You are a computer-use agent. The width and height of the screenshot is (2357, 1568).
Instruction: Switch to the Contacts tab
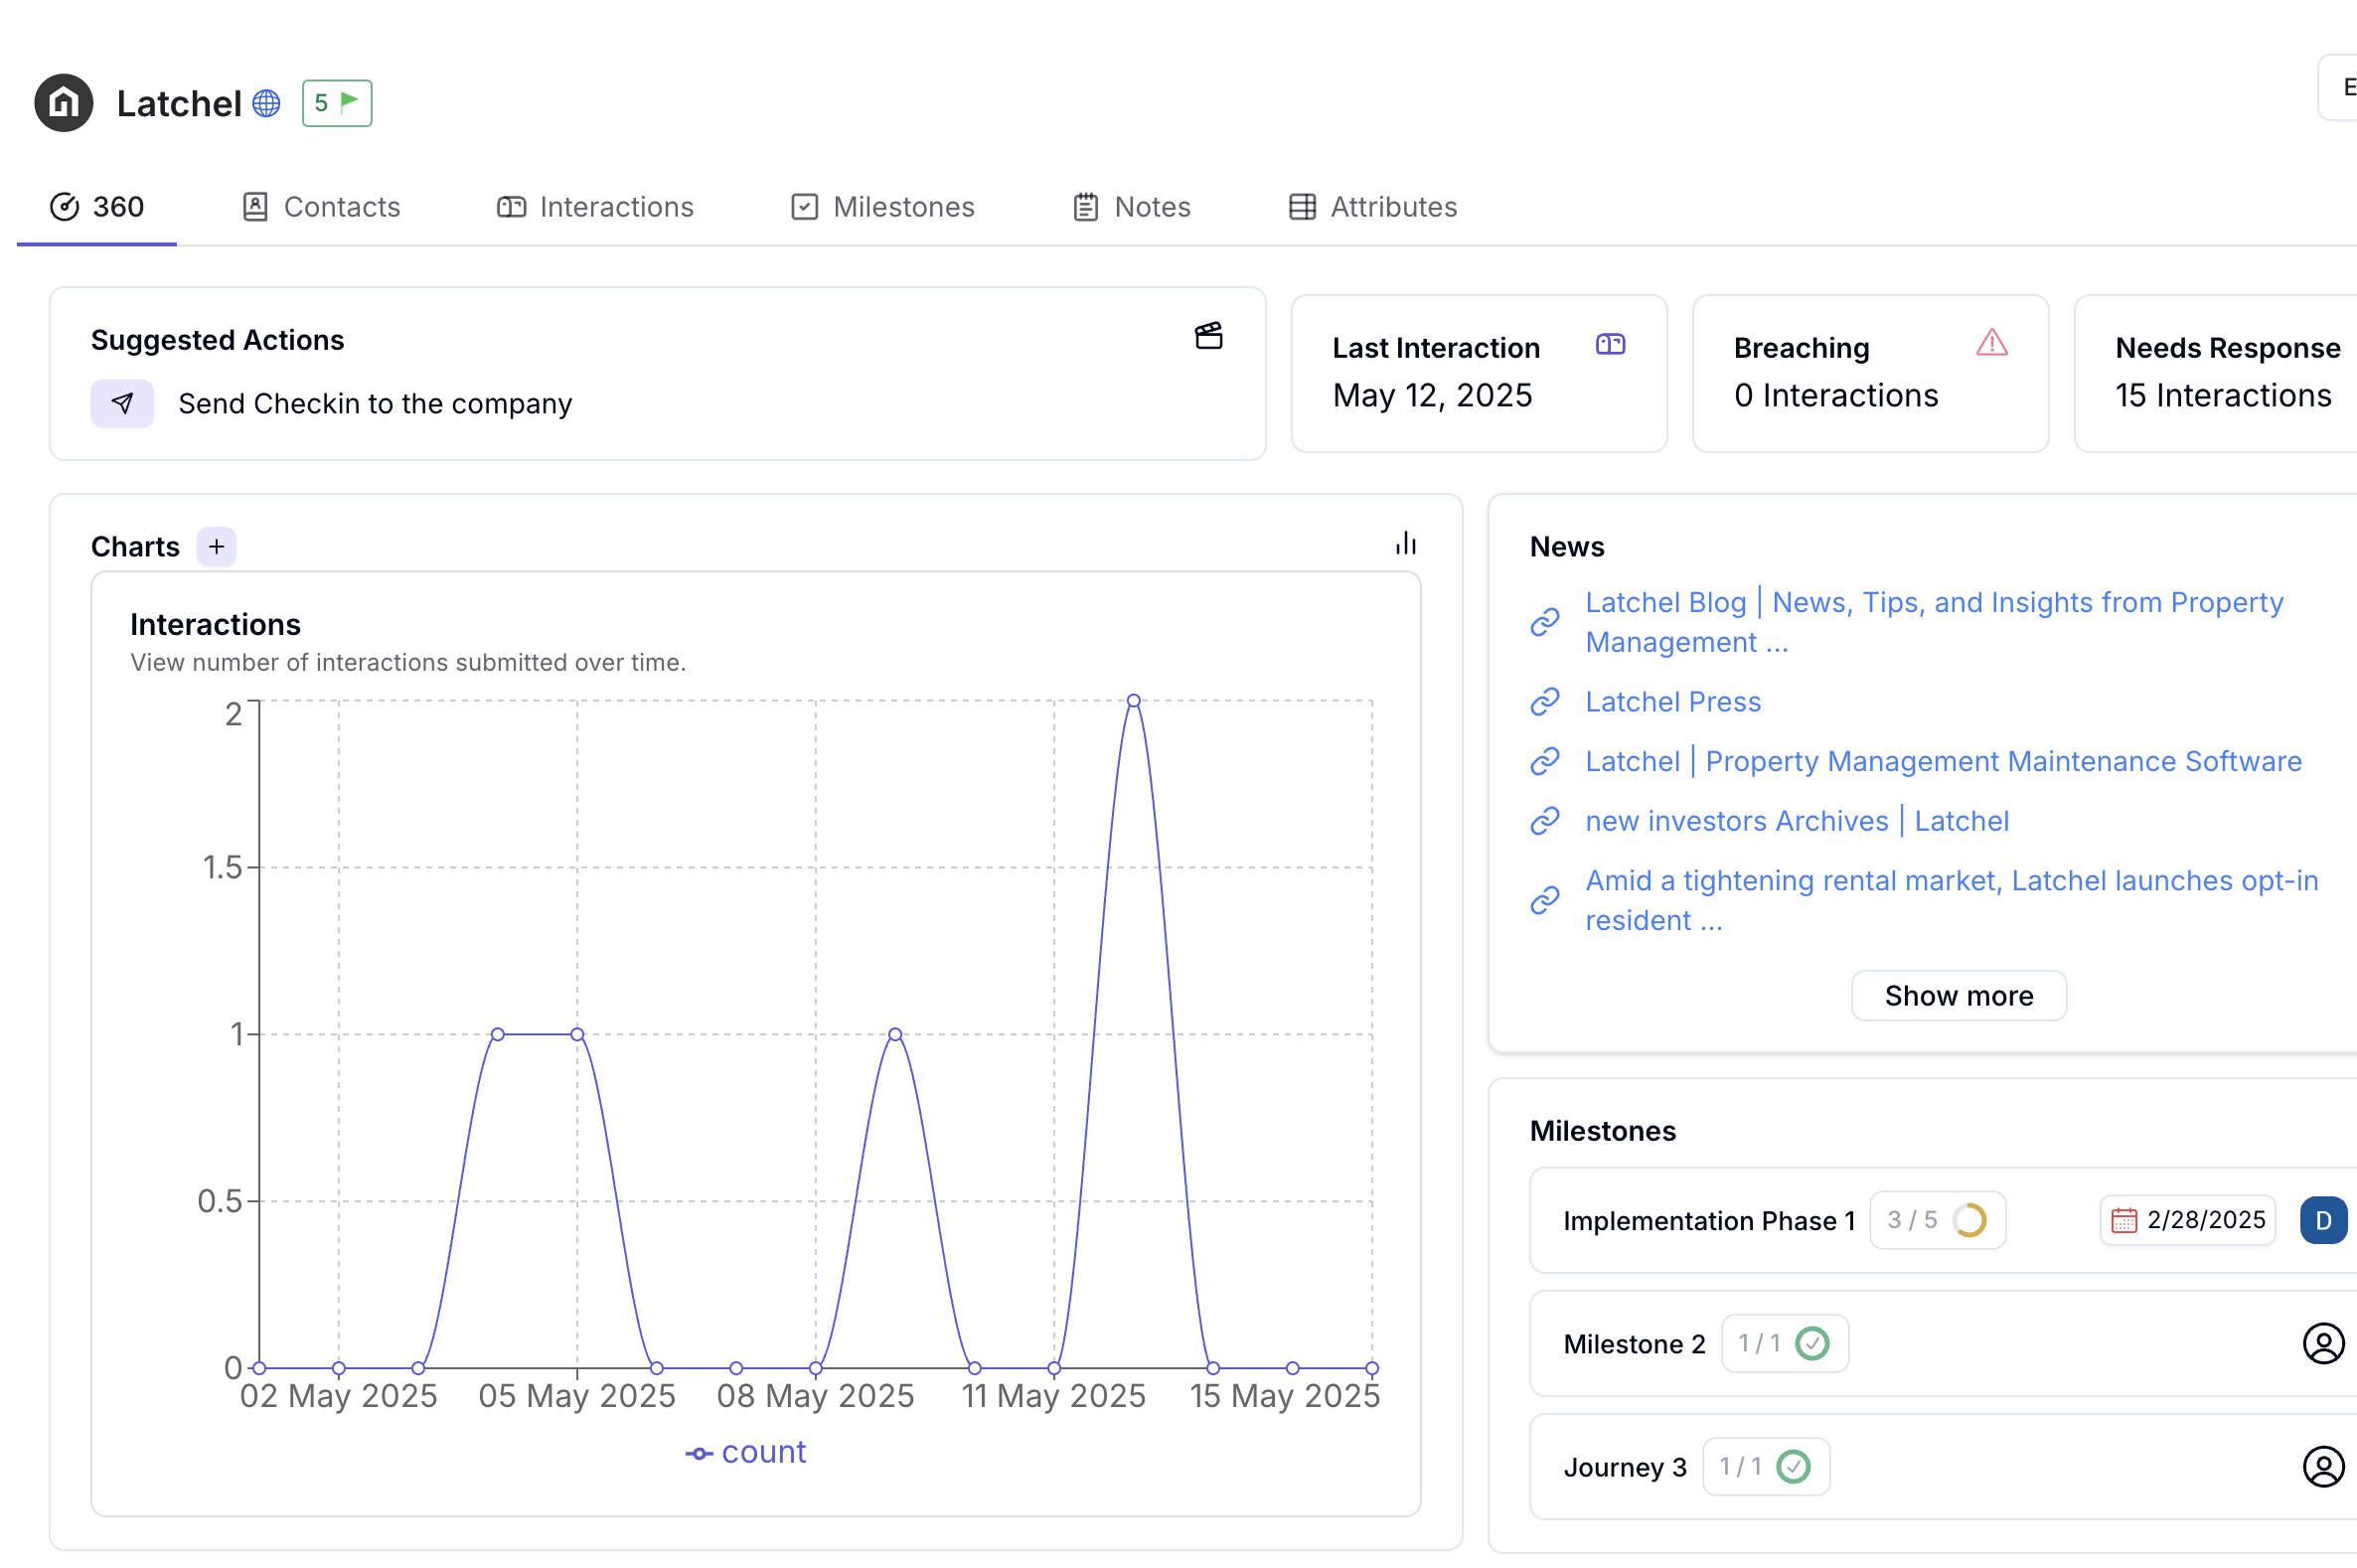[321, 207]
